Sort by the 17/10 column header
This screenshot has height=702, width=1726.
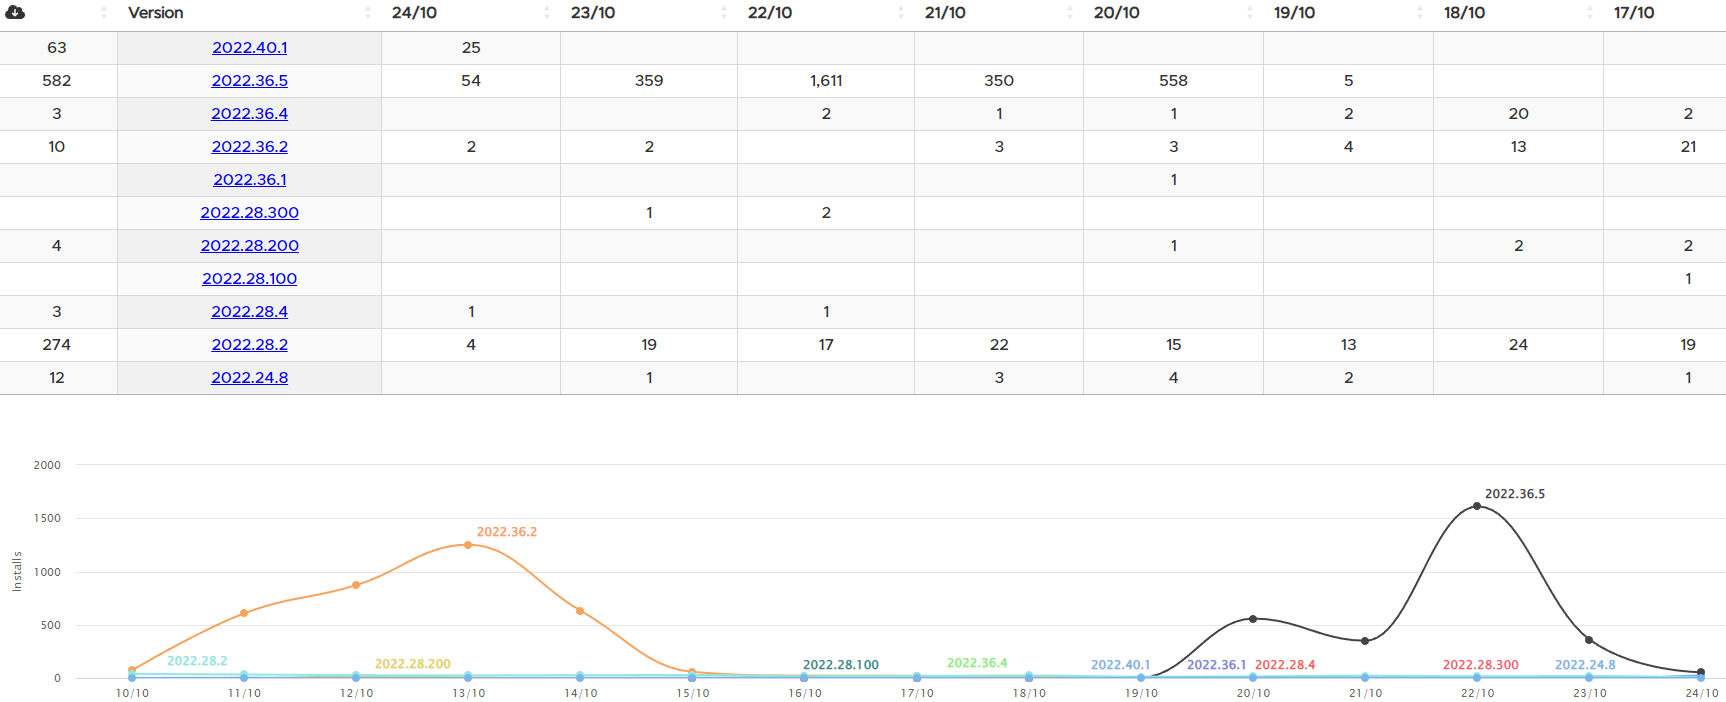1634,13
